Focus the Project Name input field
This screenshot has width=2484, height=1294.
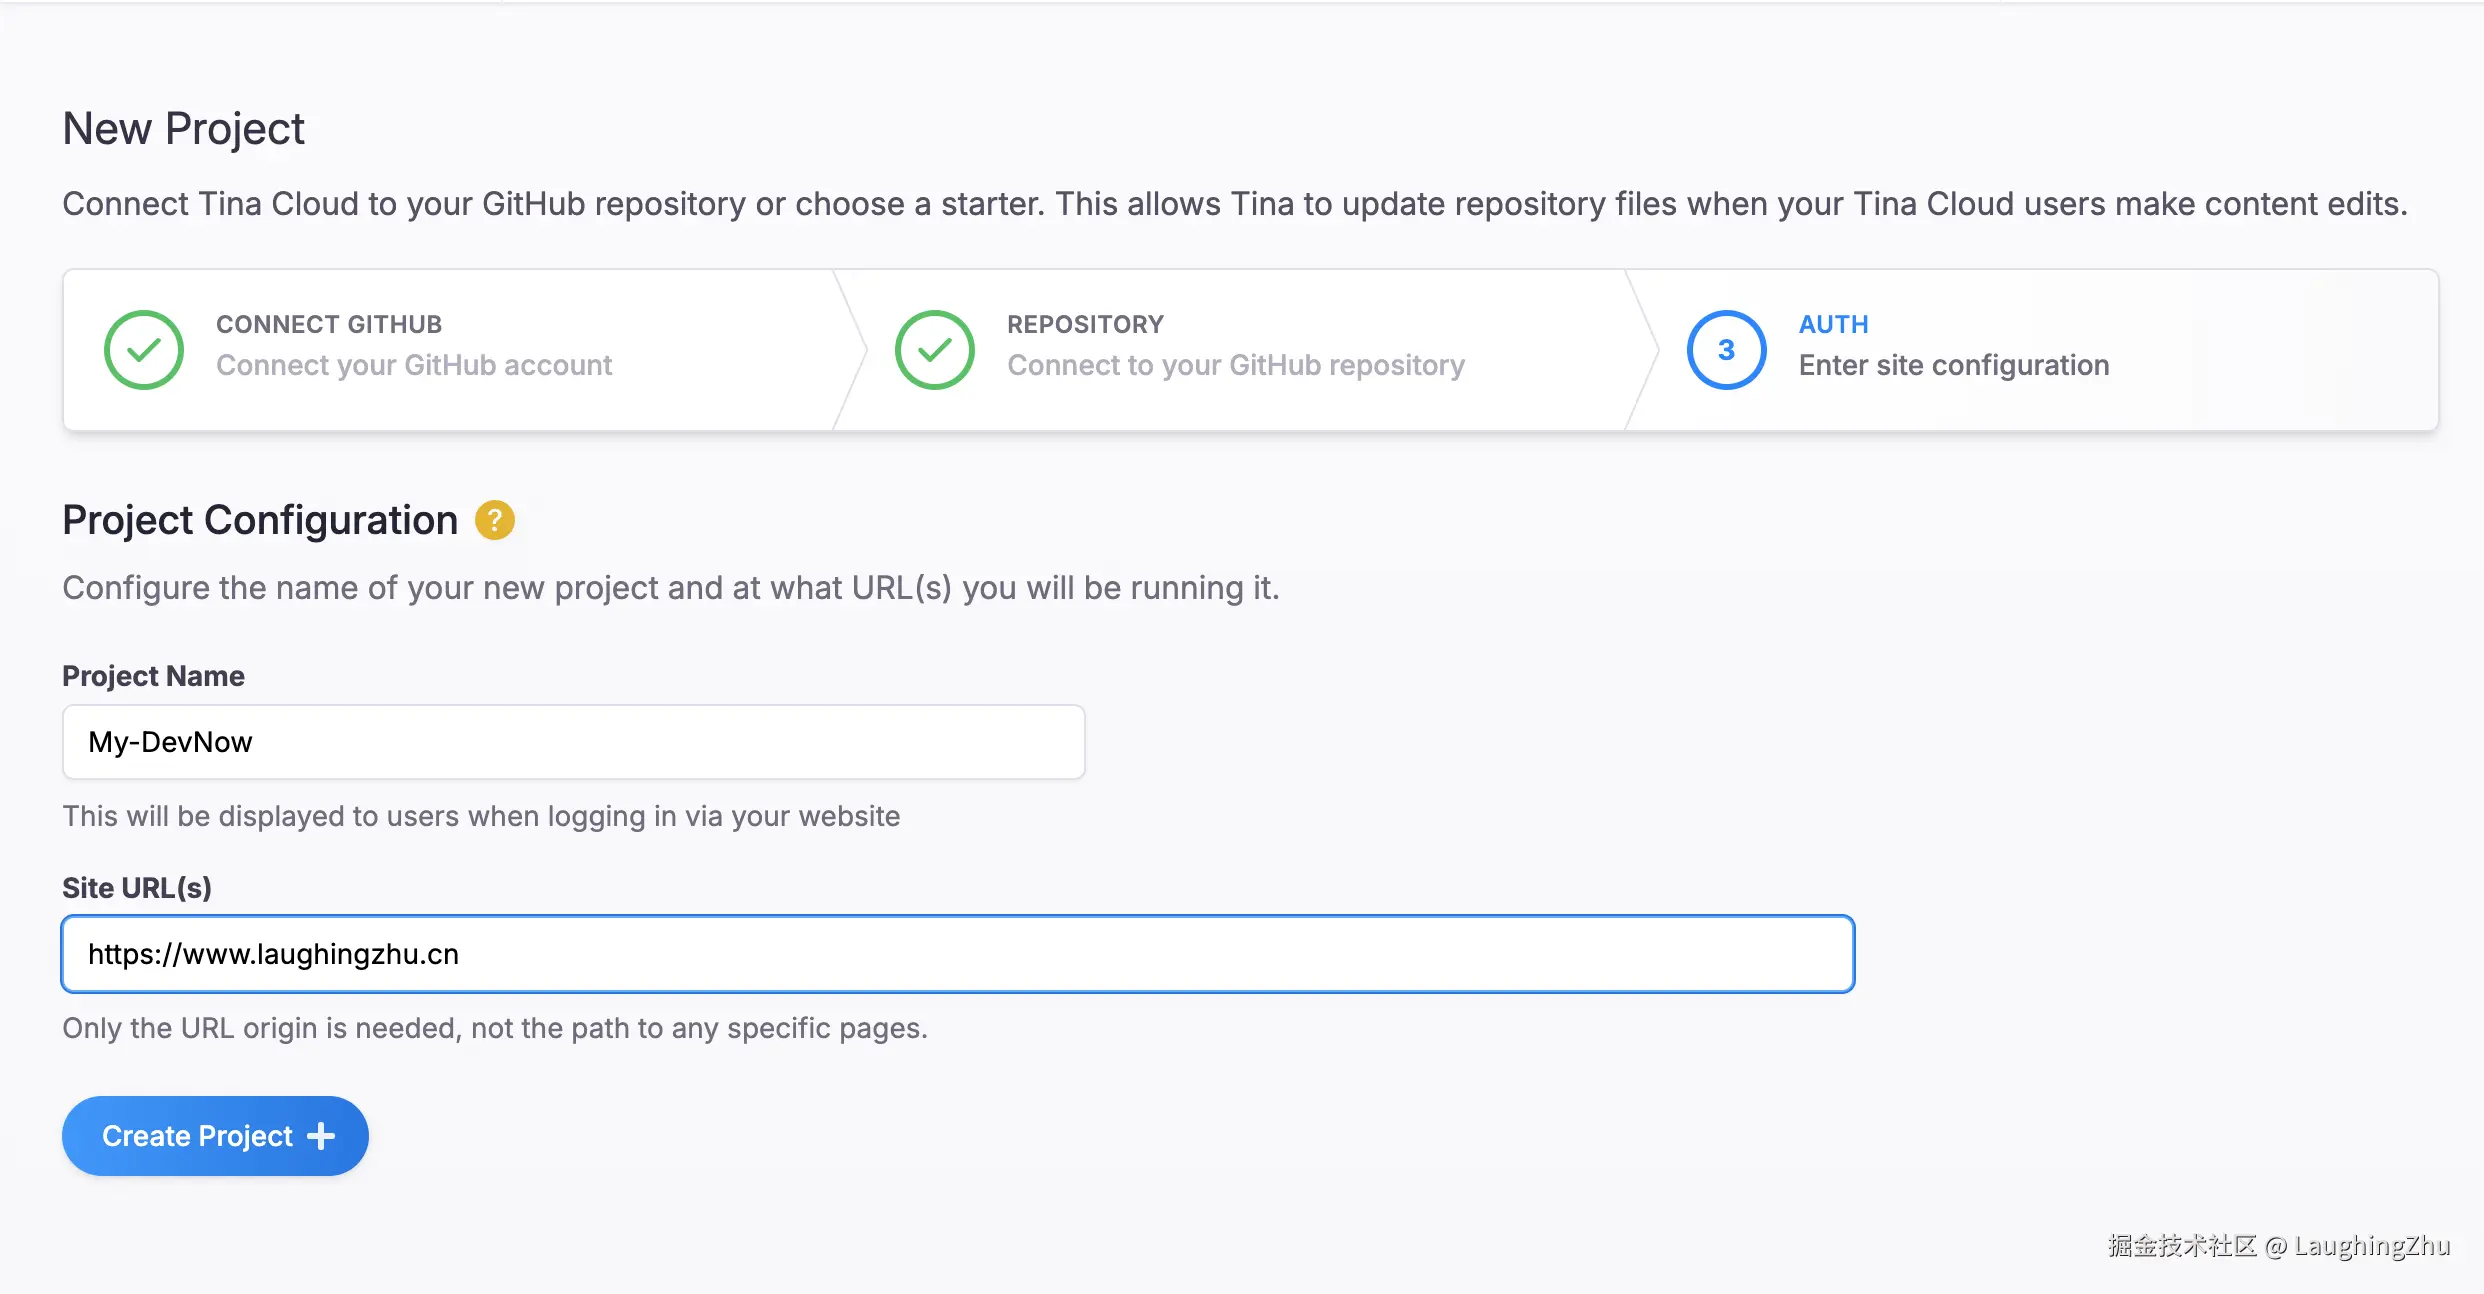(x=573, y=742)
